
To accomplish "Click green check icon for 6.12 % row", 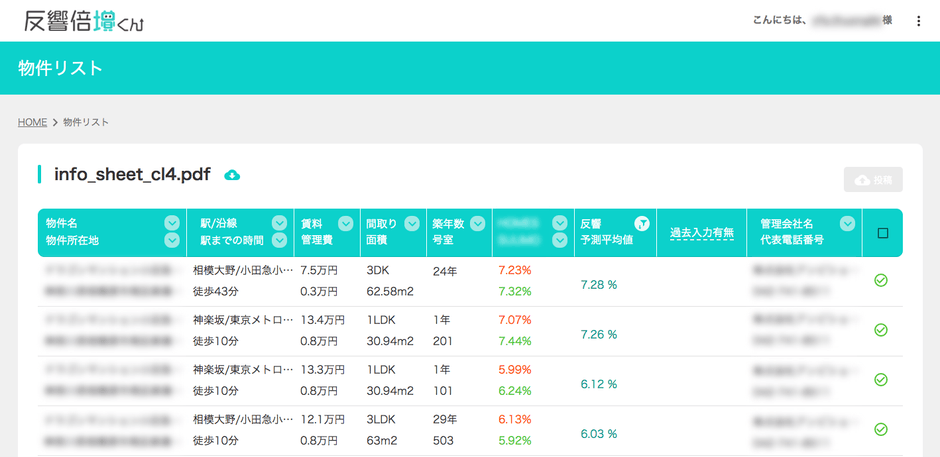I will coord(881,380).
